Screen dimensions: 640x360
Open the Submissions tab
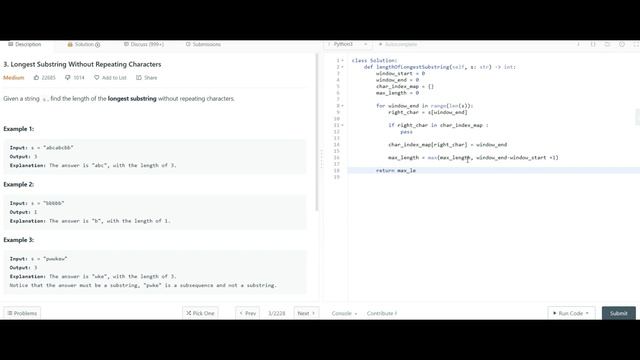tap(203, 44)
